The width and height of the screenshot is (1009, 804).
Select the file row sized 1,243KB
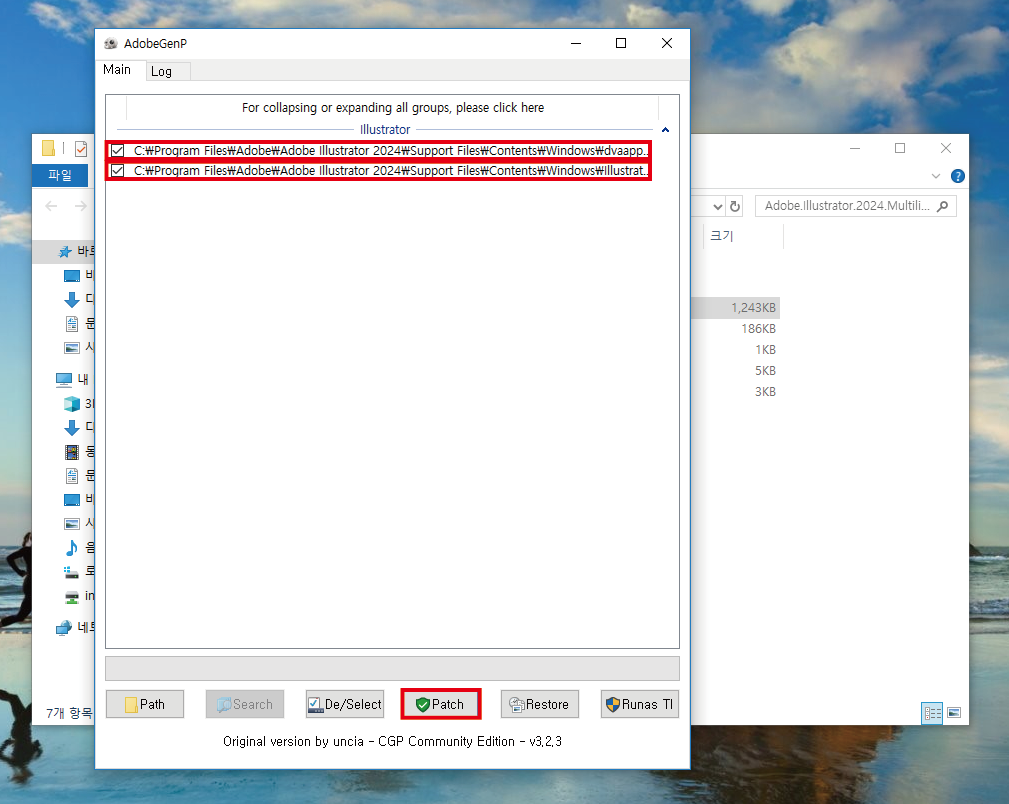[736, 308]
